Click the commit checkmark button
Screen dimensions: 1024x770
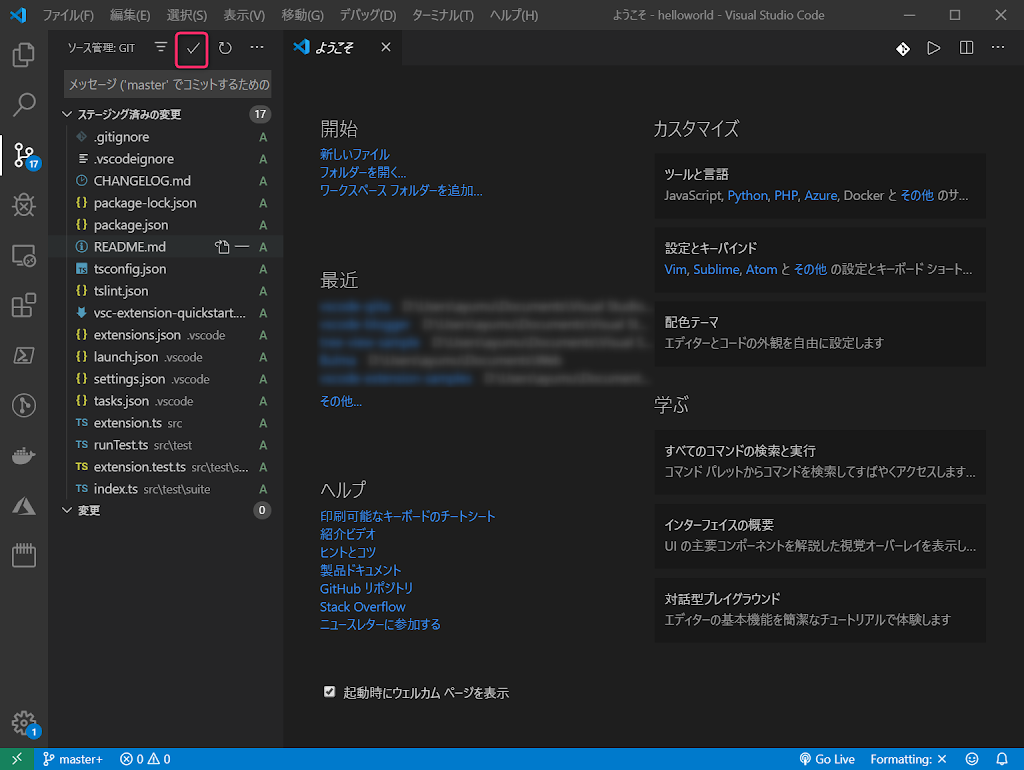pyautogui.click(x=192, y=49)
